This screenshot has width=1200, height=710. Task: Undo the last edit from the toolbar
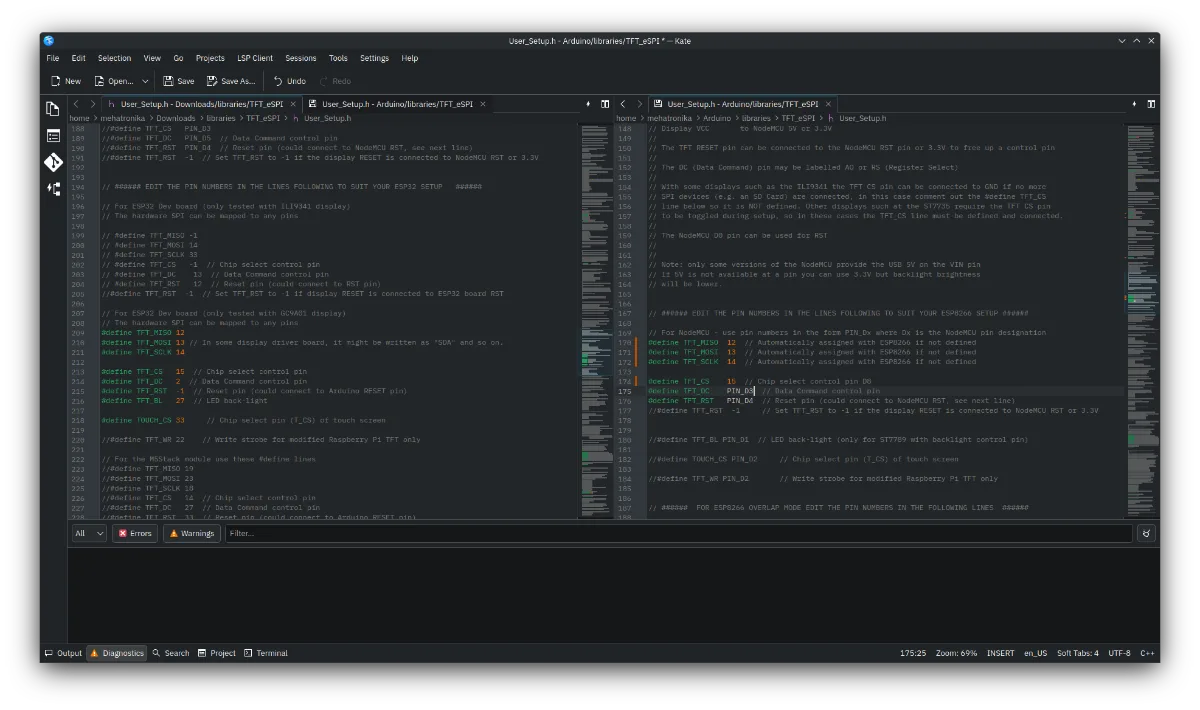pos(289,81)
